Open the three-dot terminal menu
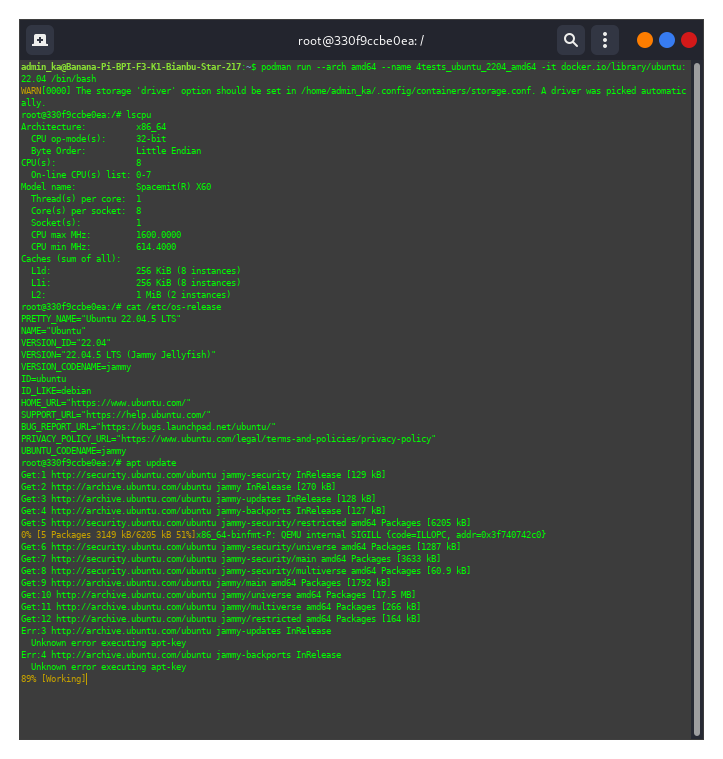Screen dimensions: 723x759 click(x=604, y=40)
